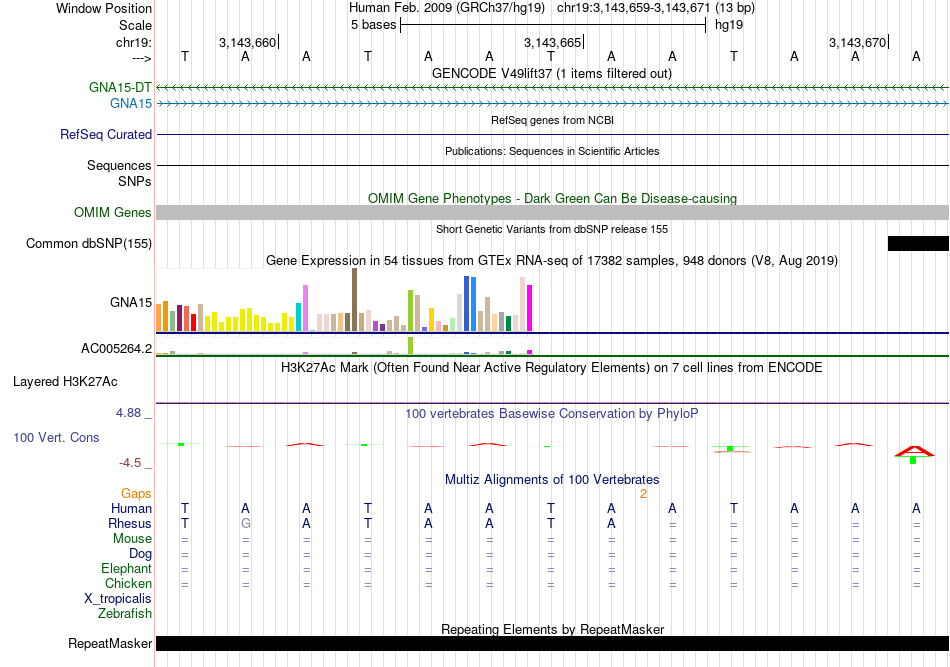Click the Scale label

135,25
